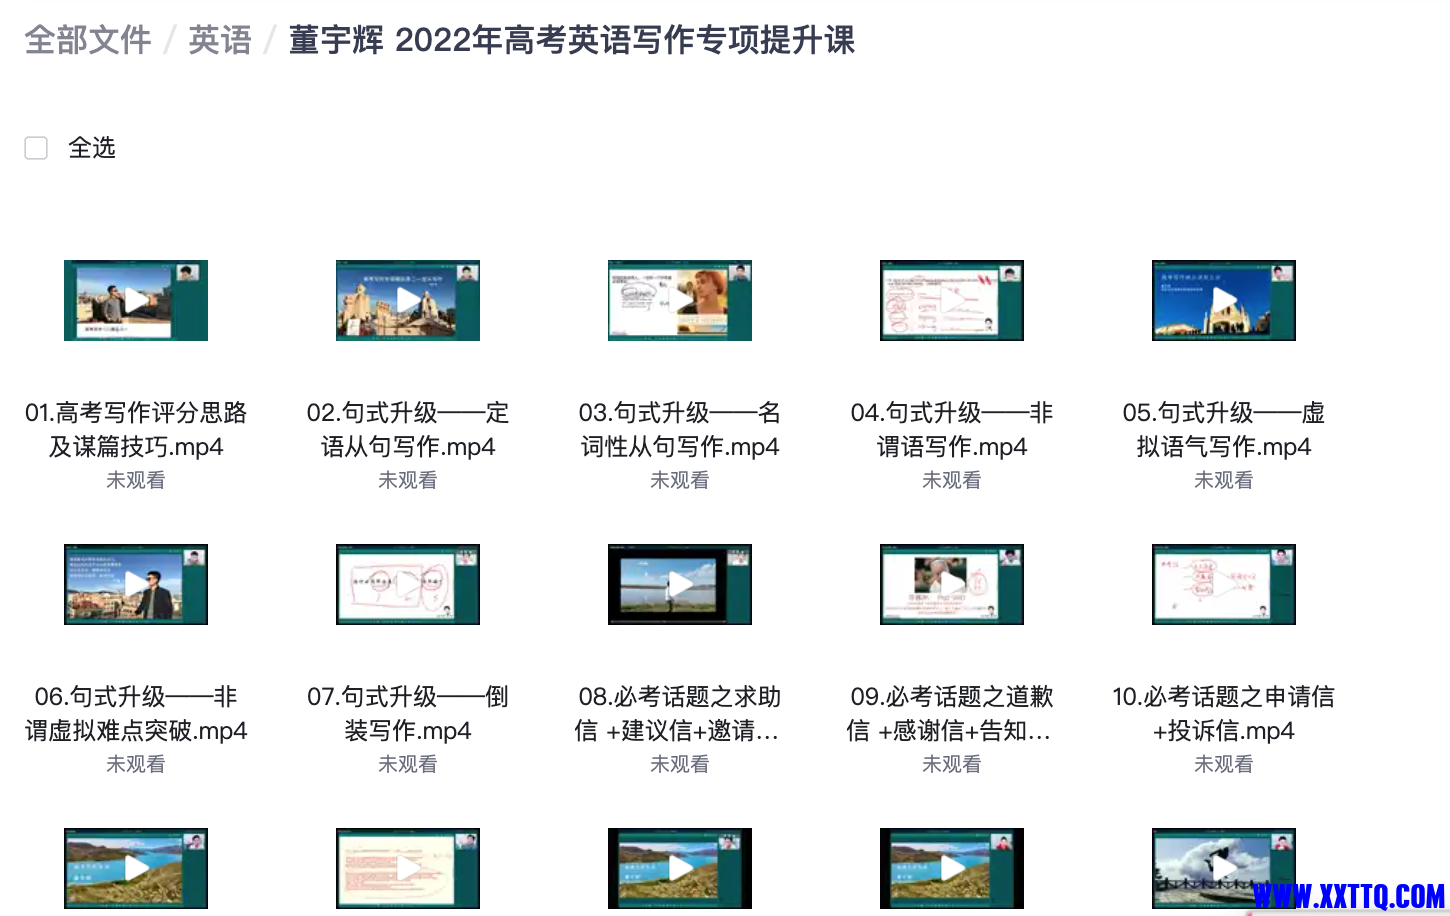The width and height of the screenshot is (1450, 916).
Task: Select file name 02.句式升级——定语从句写作.mp4
Action: 408,429
